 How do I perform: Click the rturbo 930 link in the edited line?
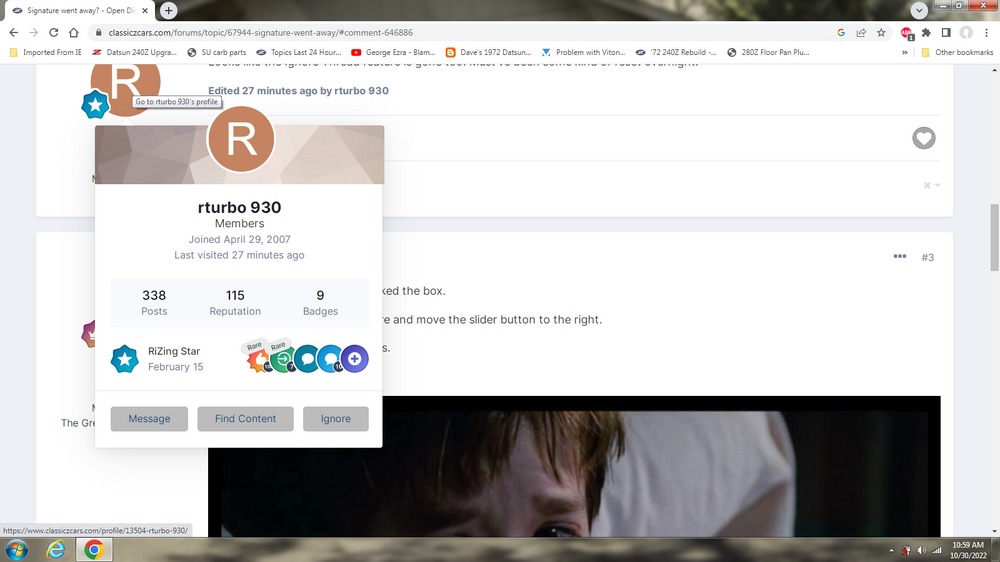362,91
